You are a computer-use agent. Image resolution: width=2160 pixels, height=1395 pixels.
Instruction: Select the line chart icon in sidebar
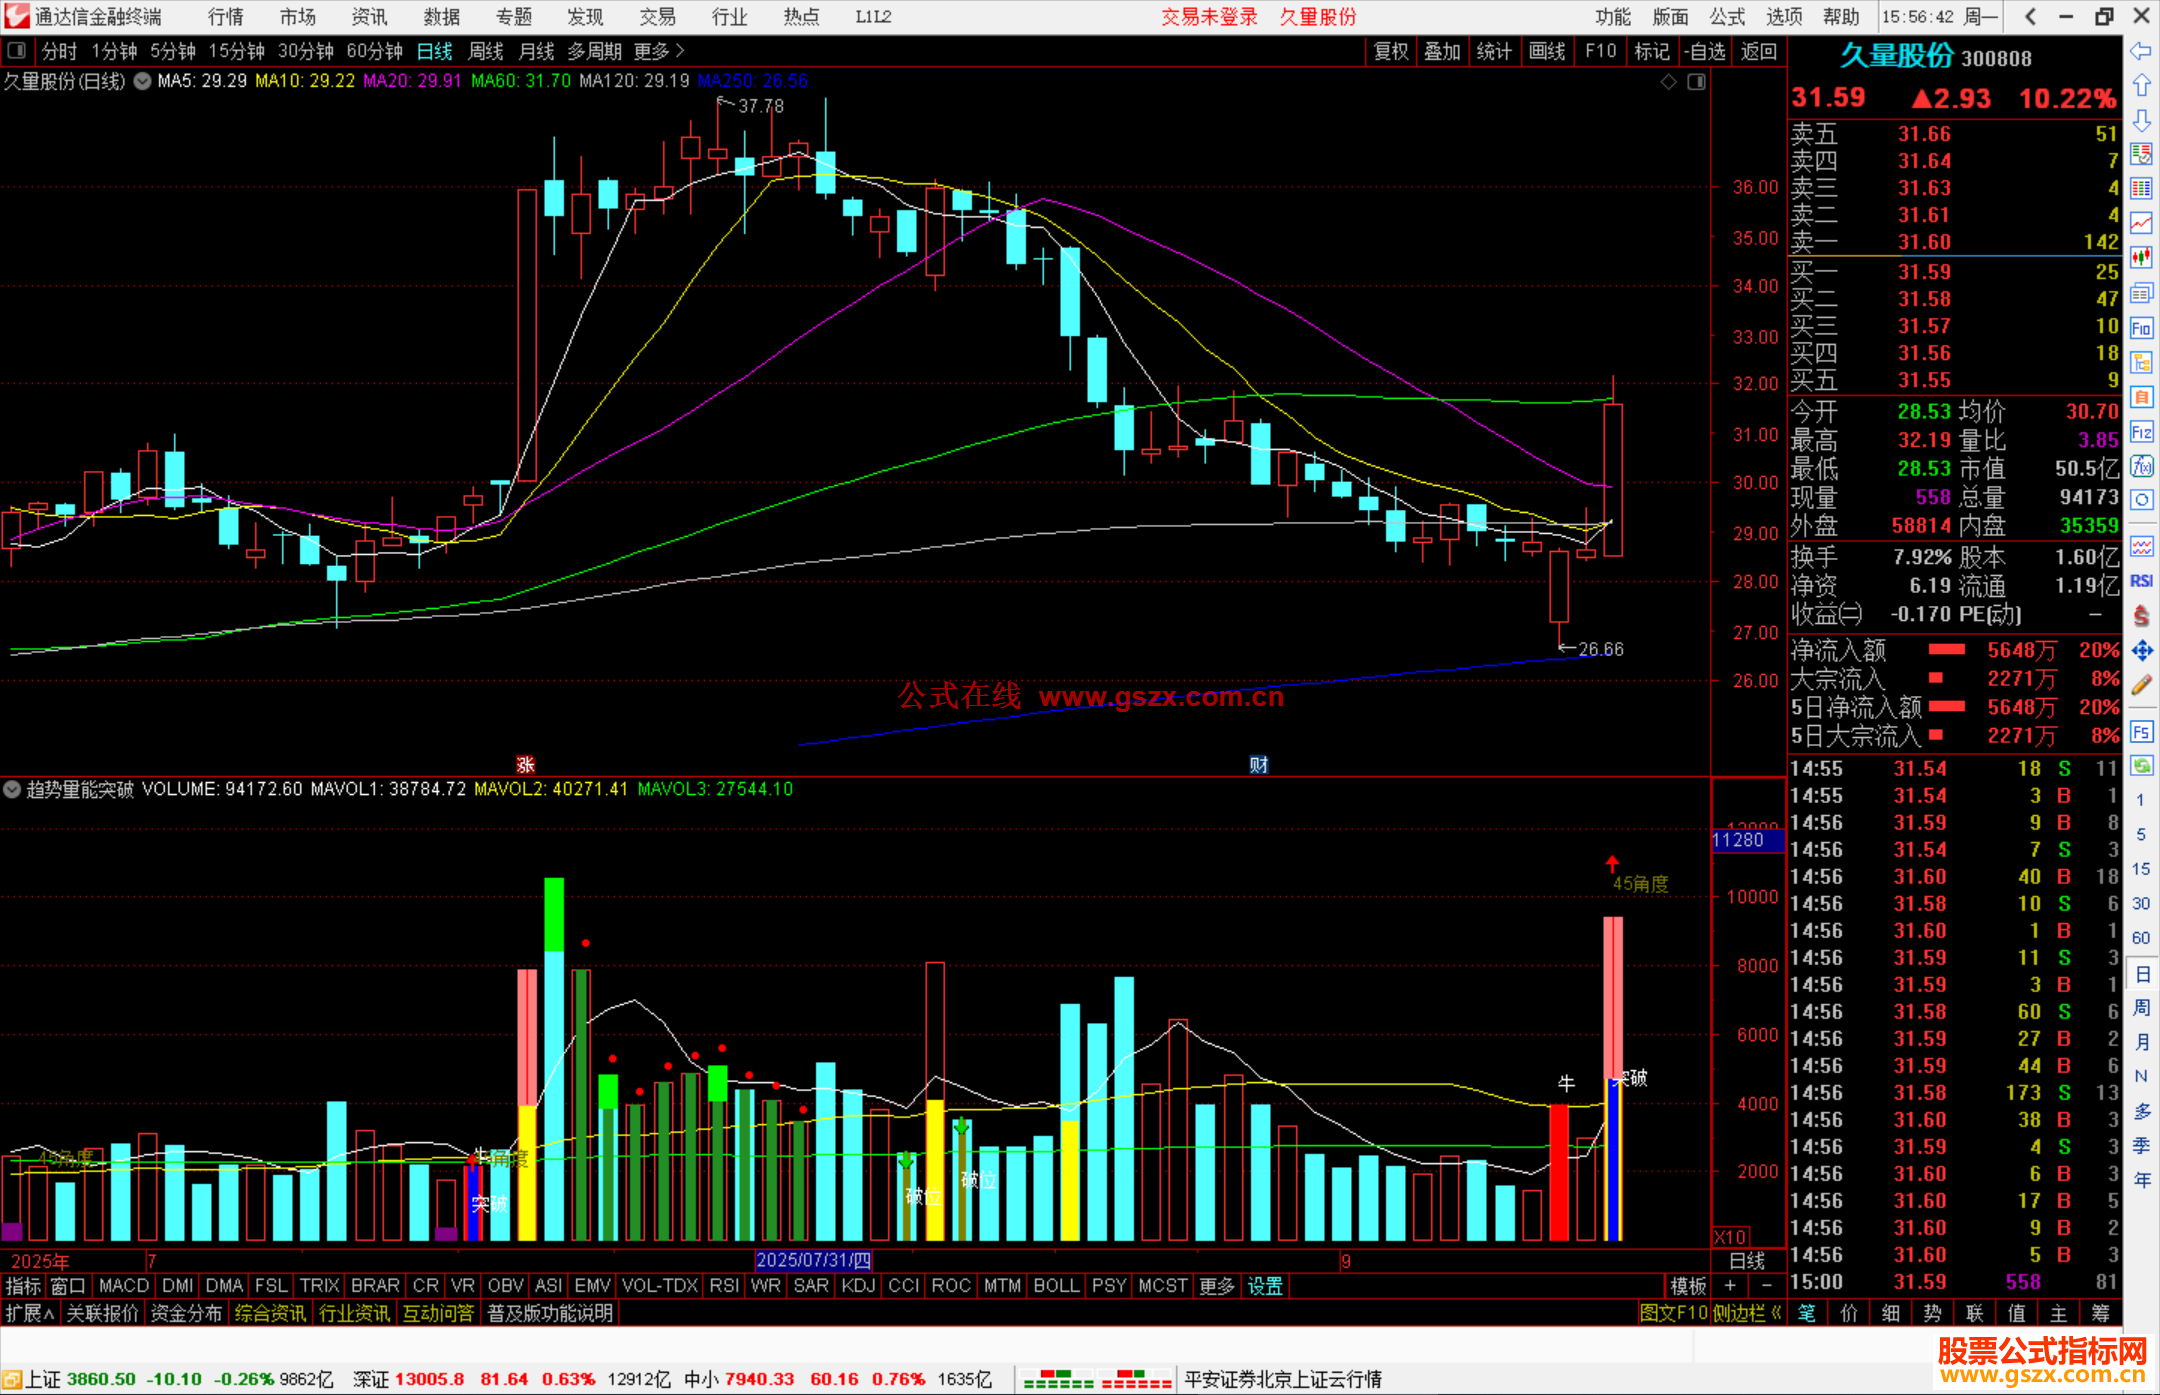pos(2141,223)
